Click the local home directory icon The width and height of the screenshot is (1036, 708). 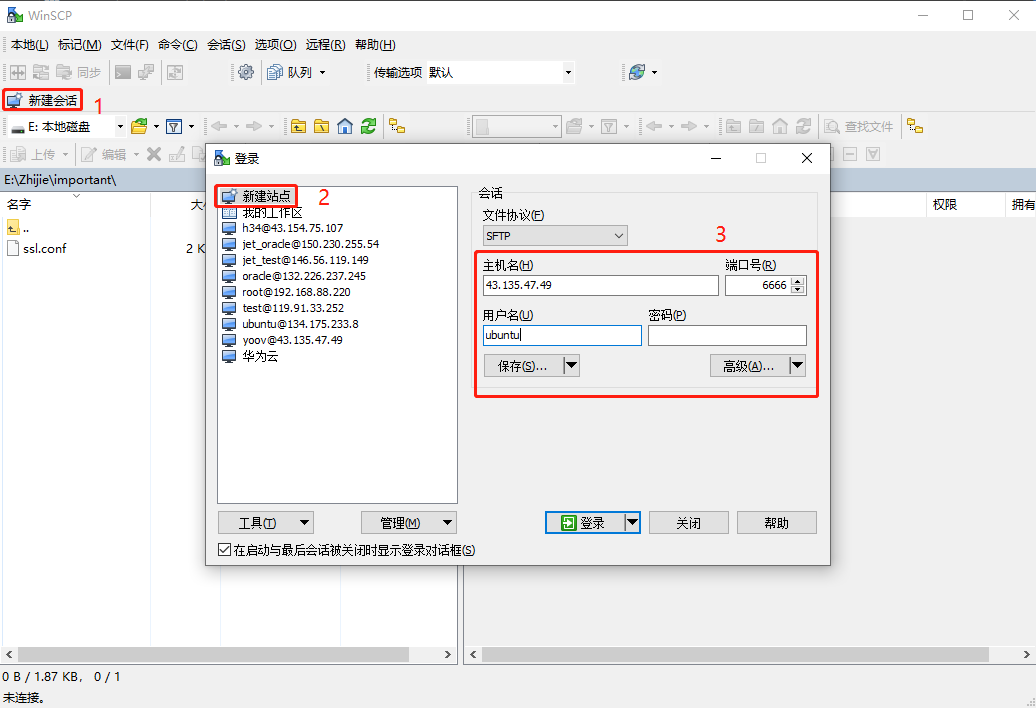[x=345, y=126]
